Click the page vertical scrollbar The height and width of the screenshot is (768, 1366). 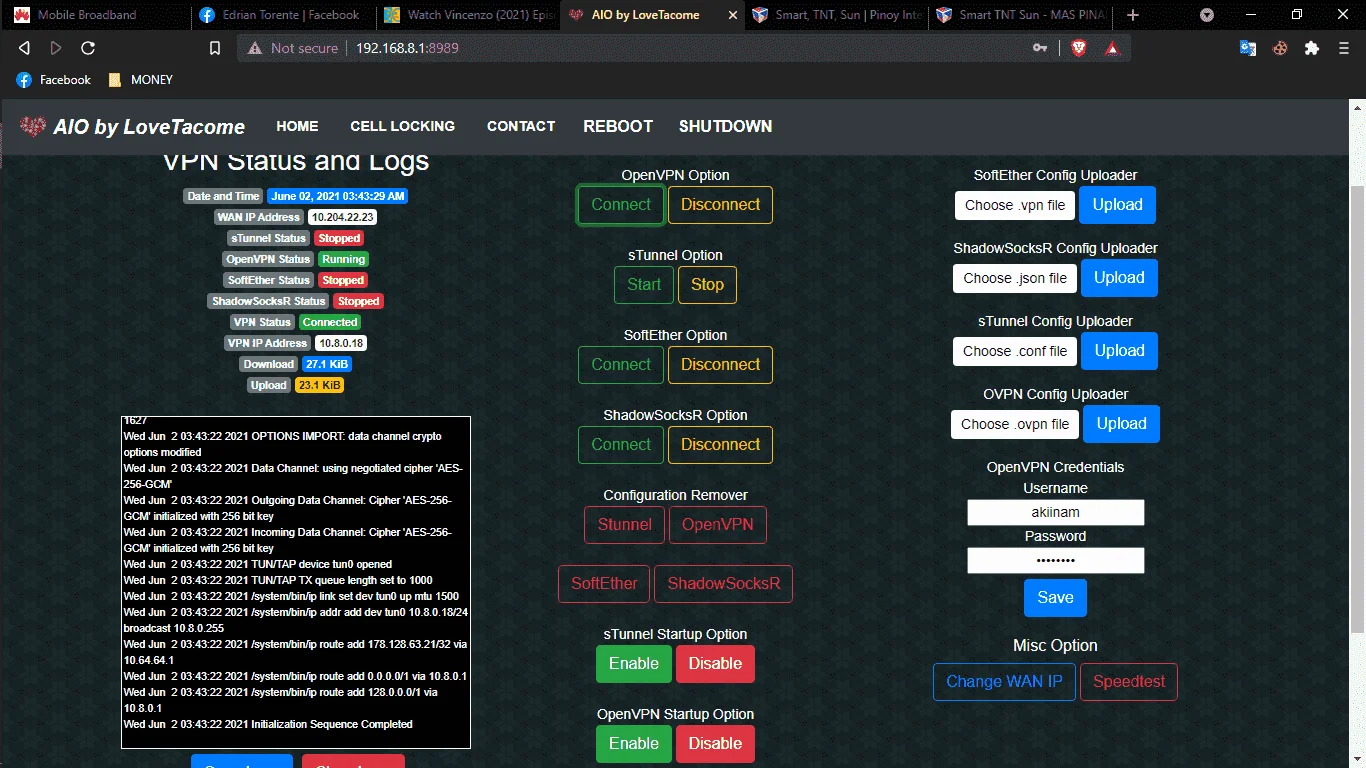point(1357,409)
